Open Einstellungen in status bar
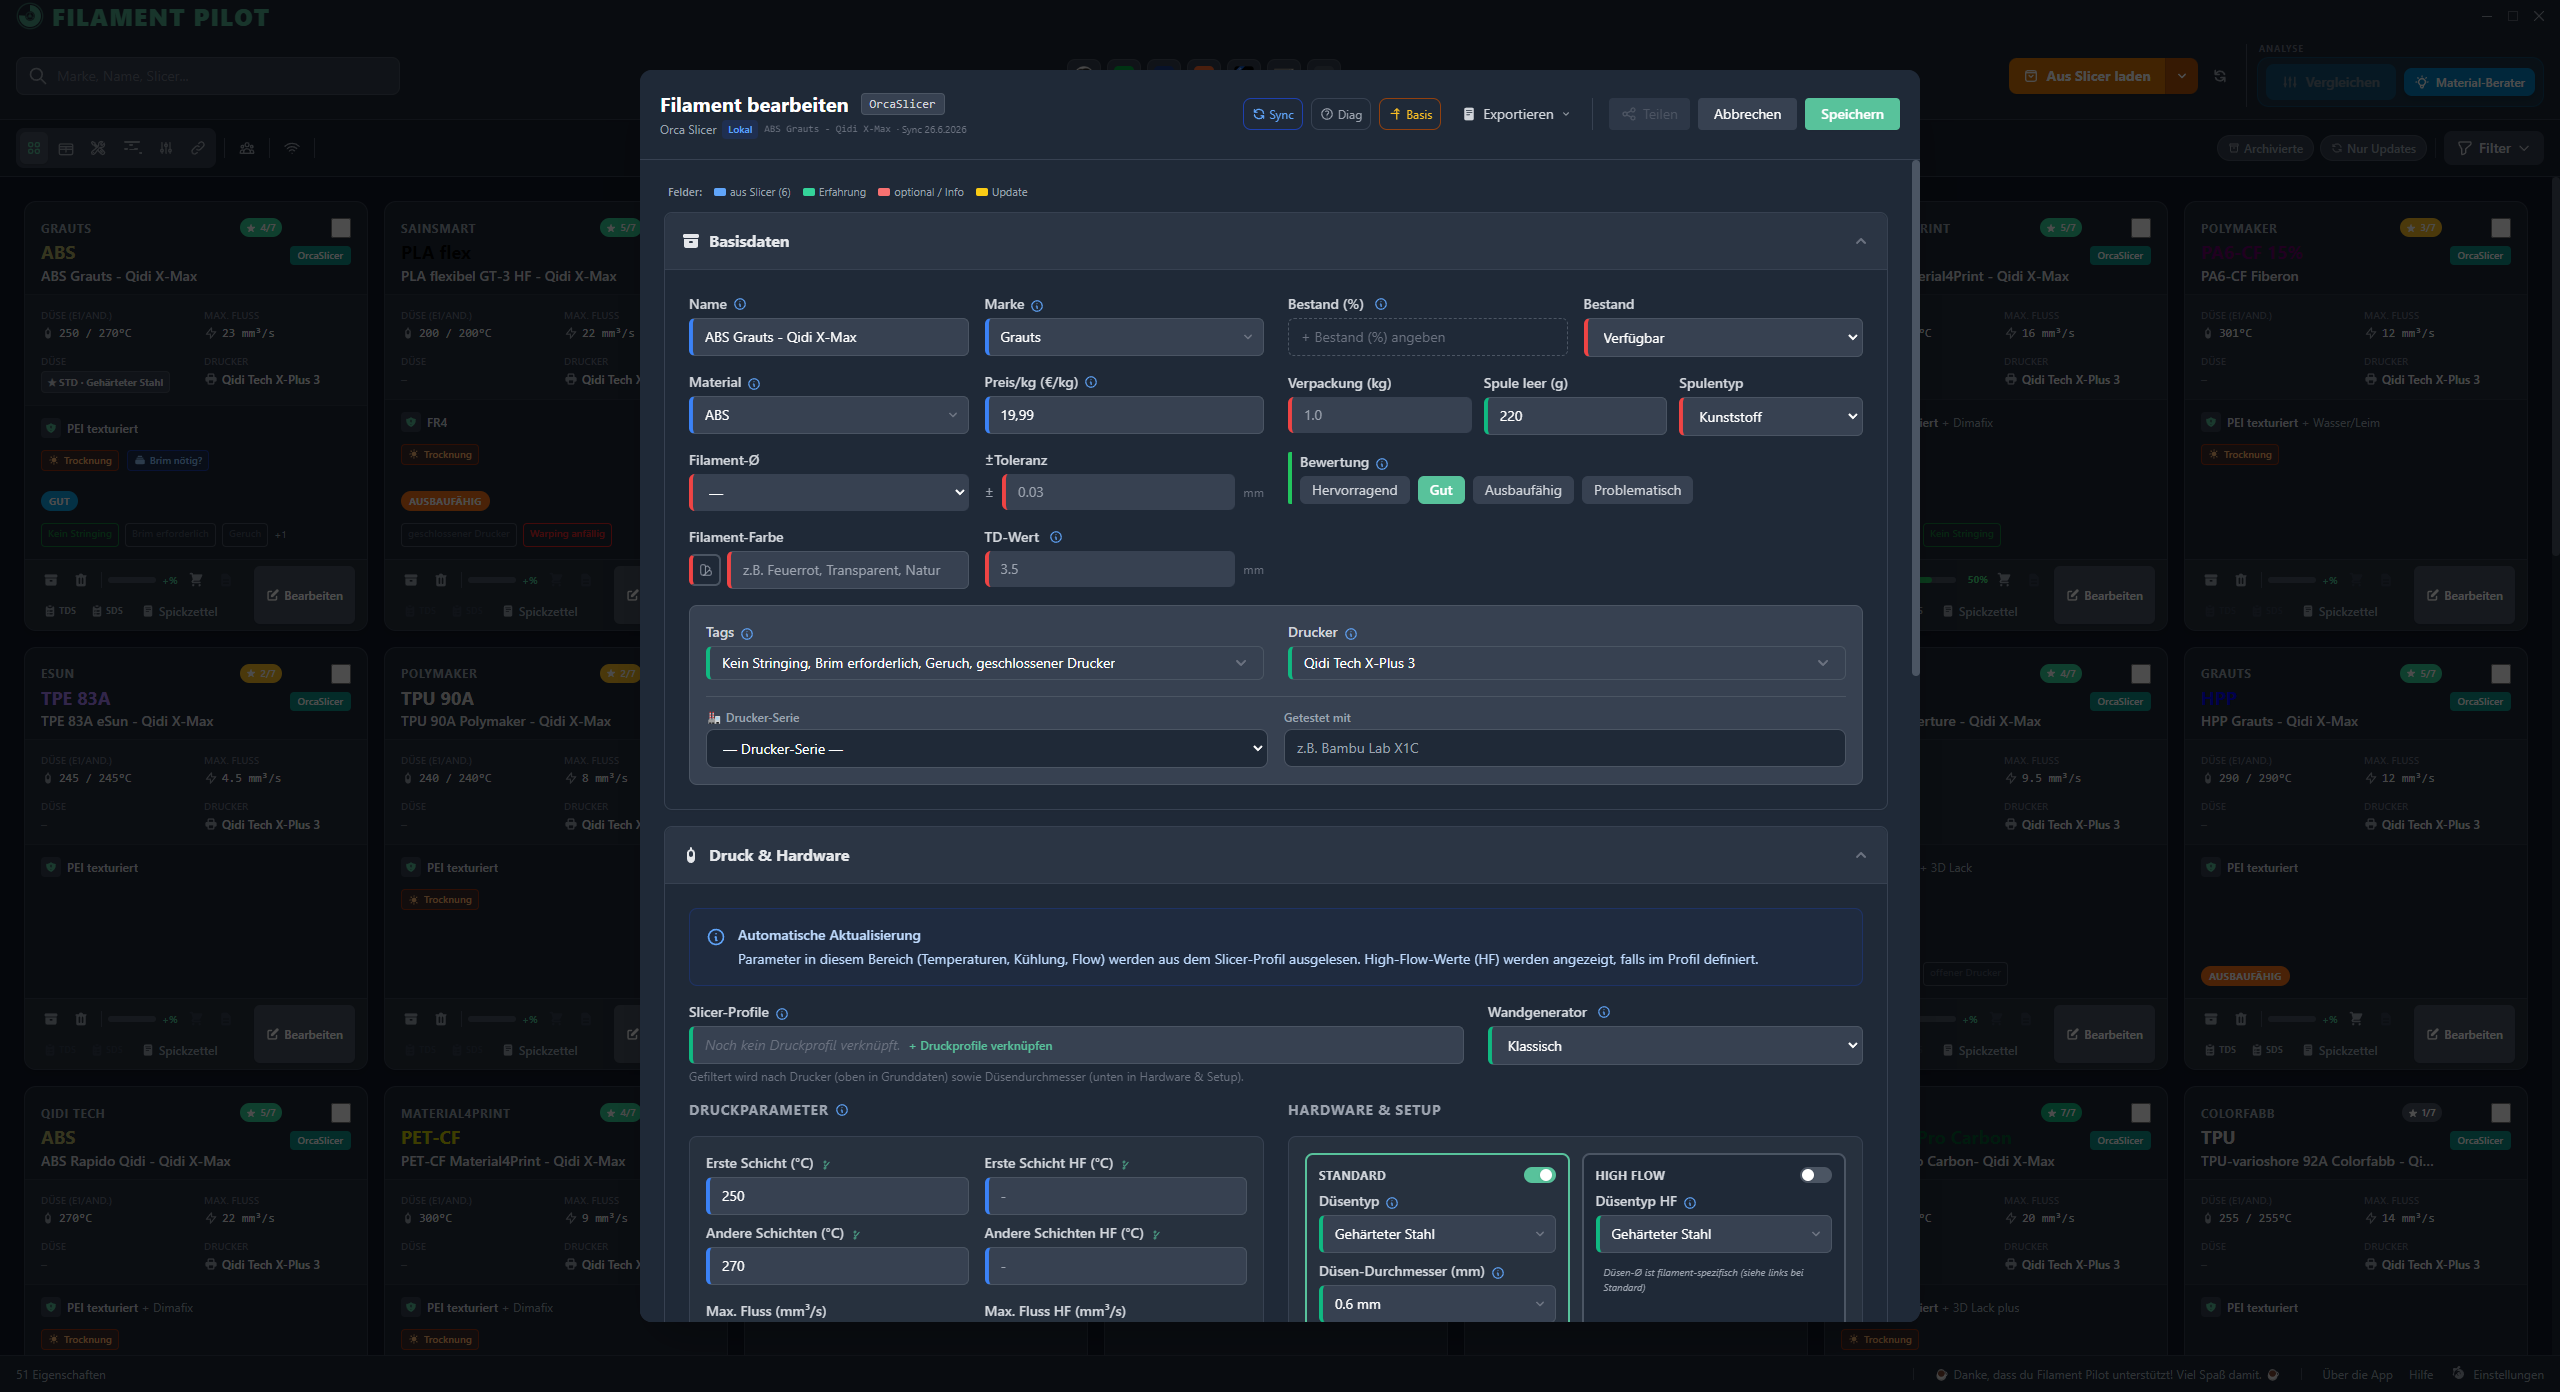 click(2498, 1375)
